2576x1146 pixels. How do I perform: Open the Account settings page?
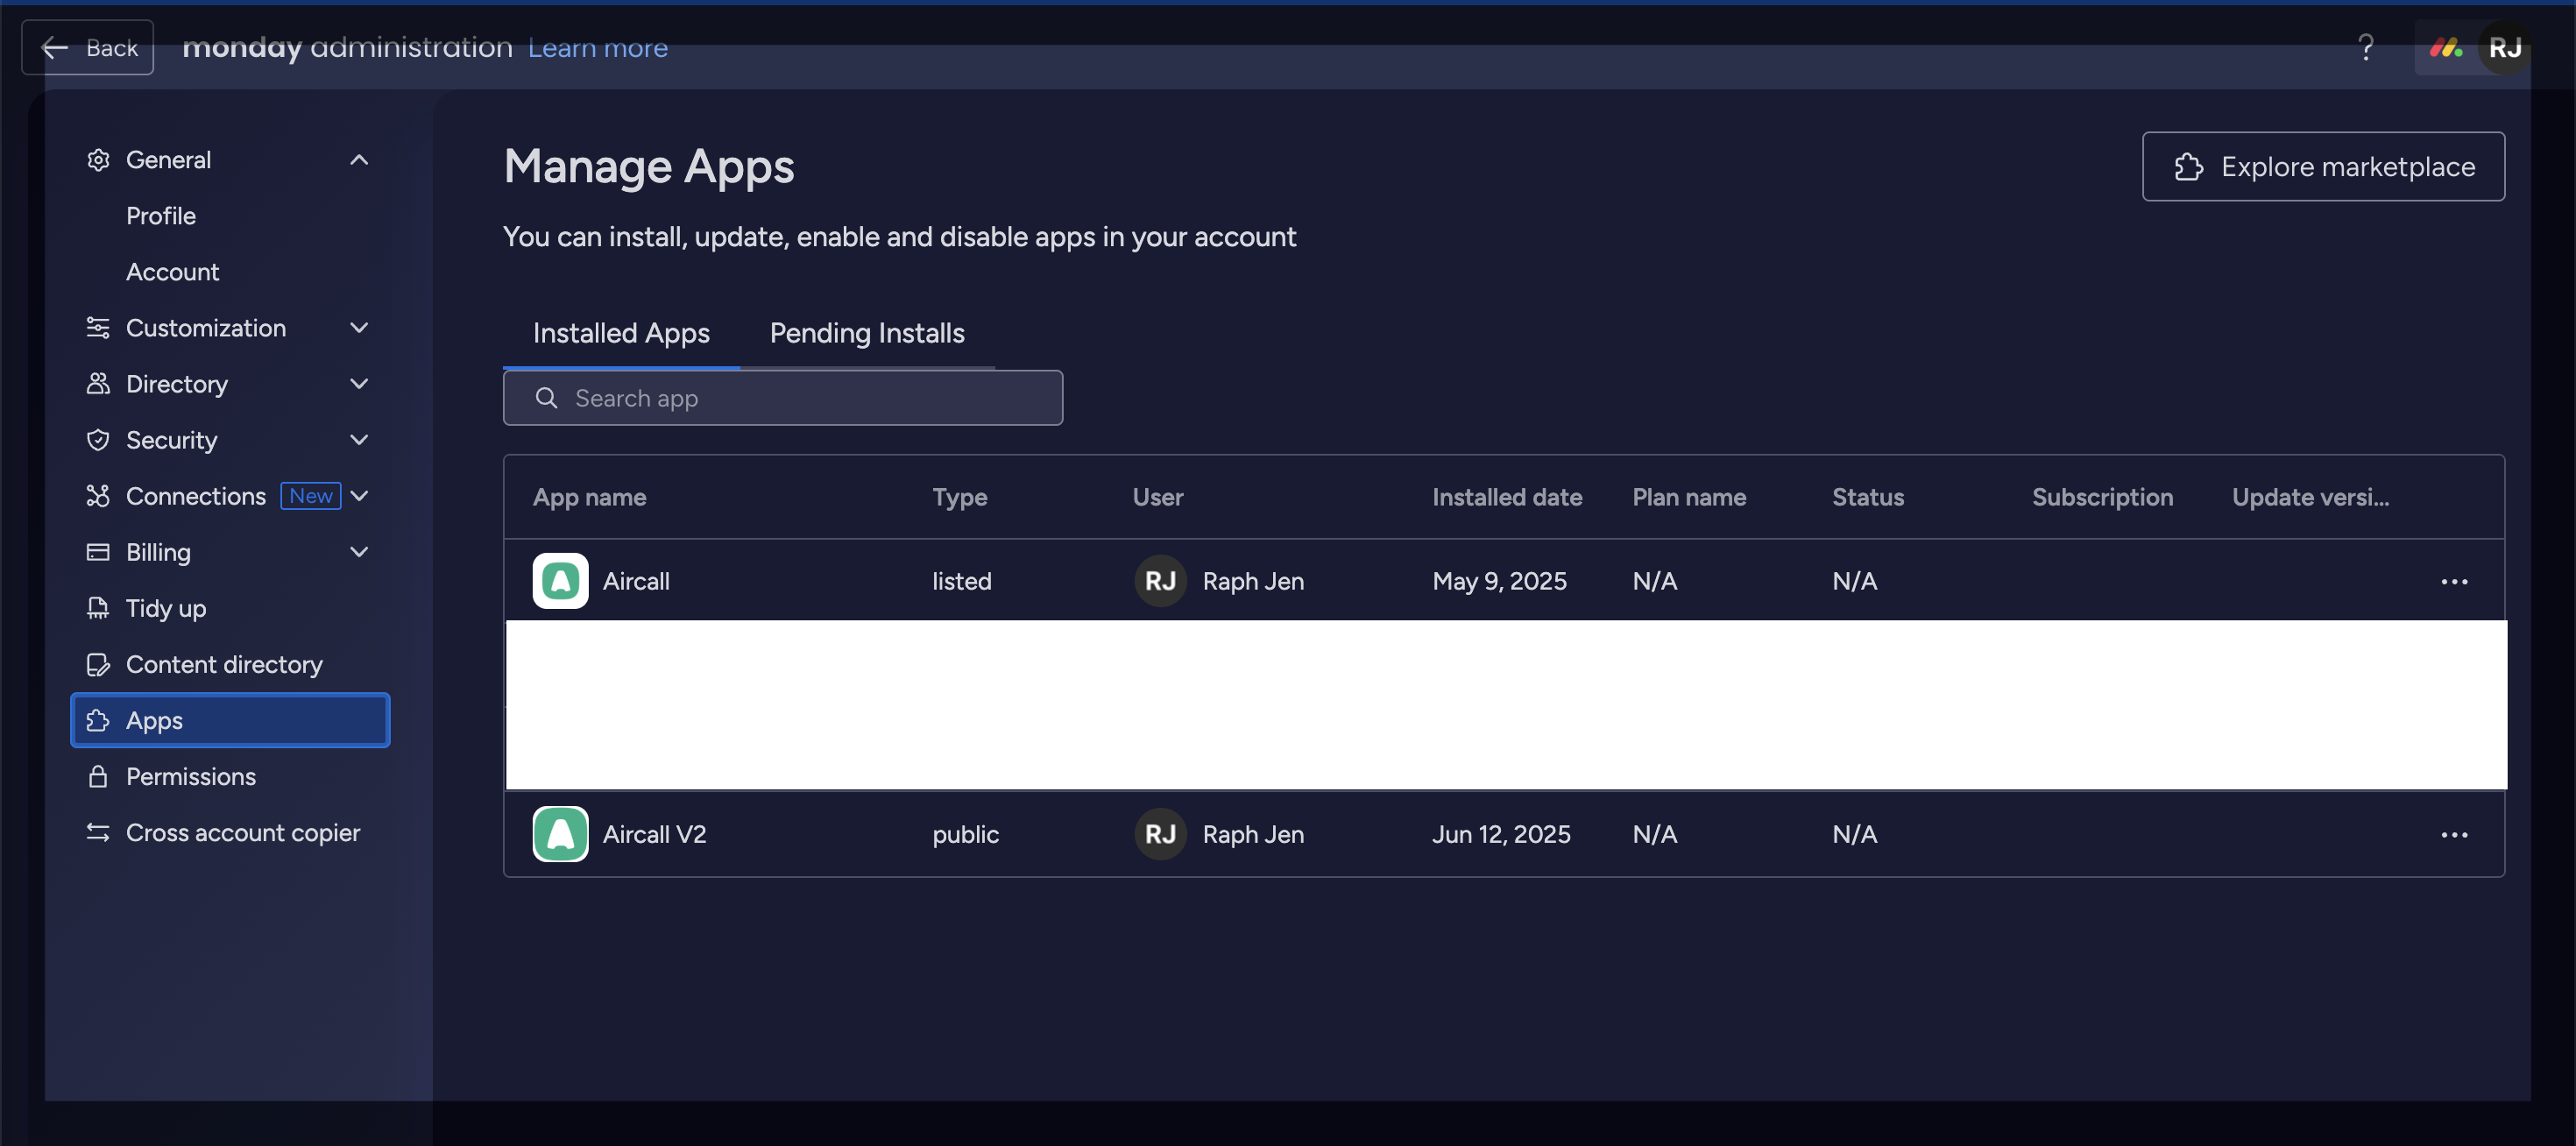(x=172, y=272)
